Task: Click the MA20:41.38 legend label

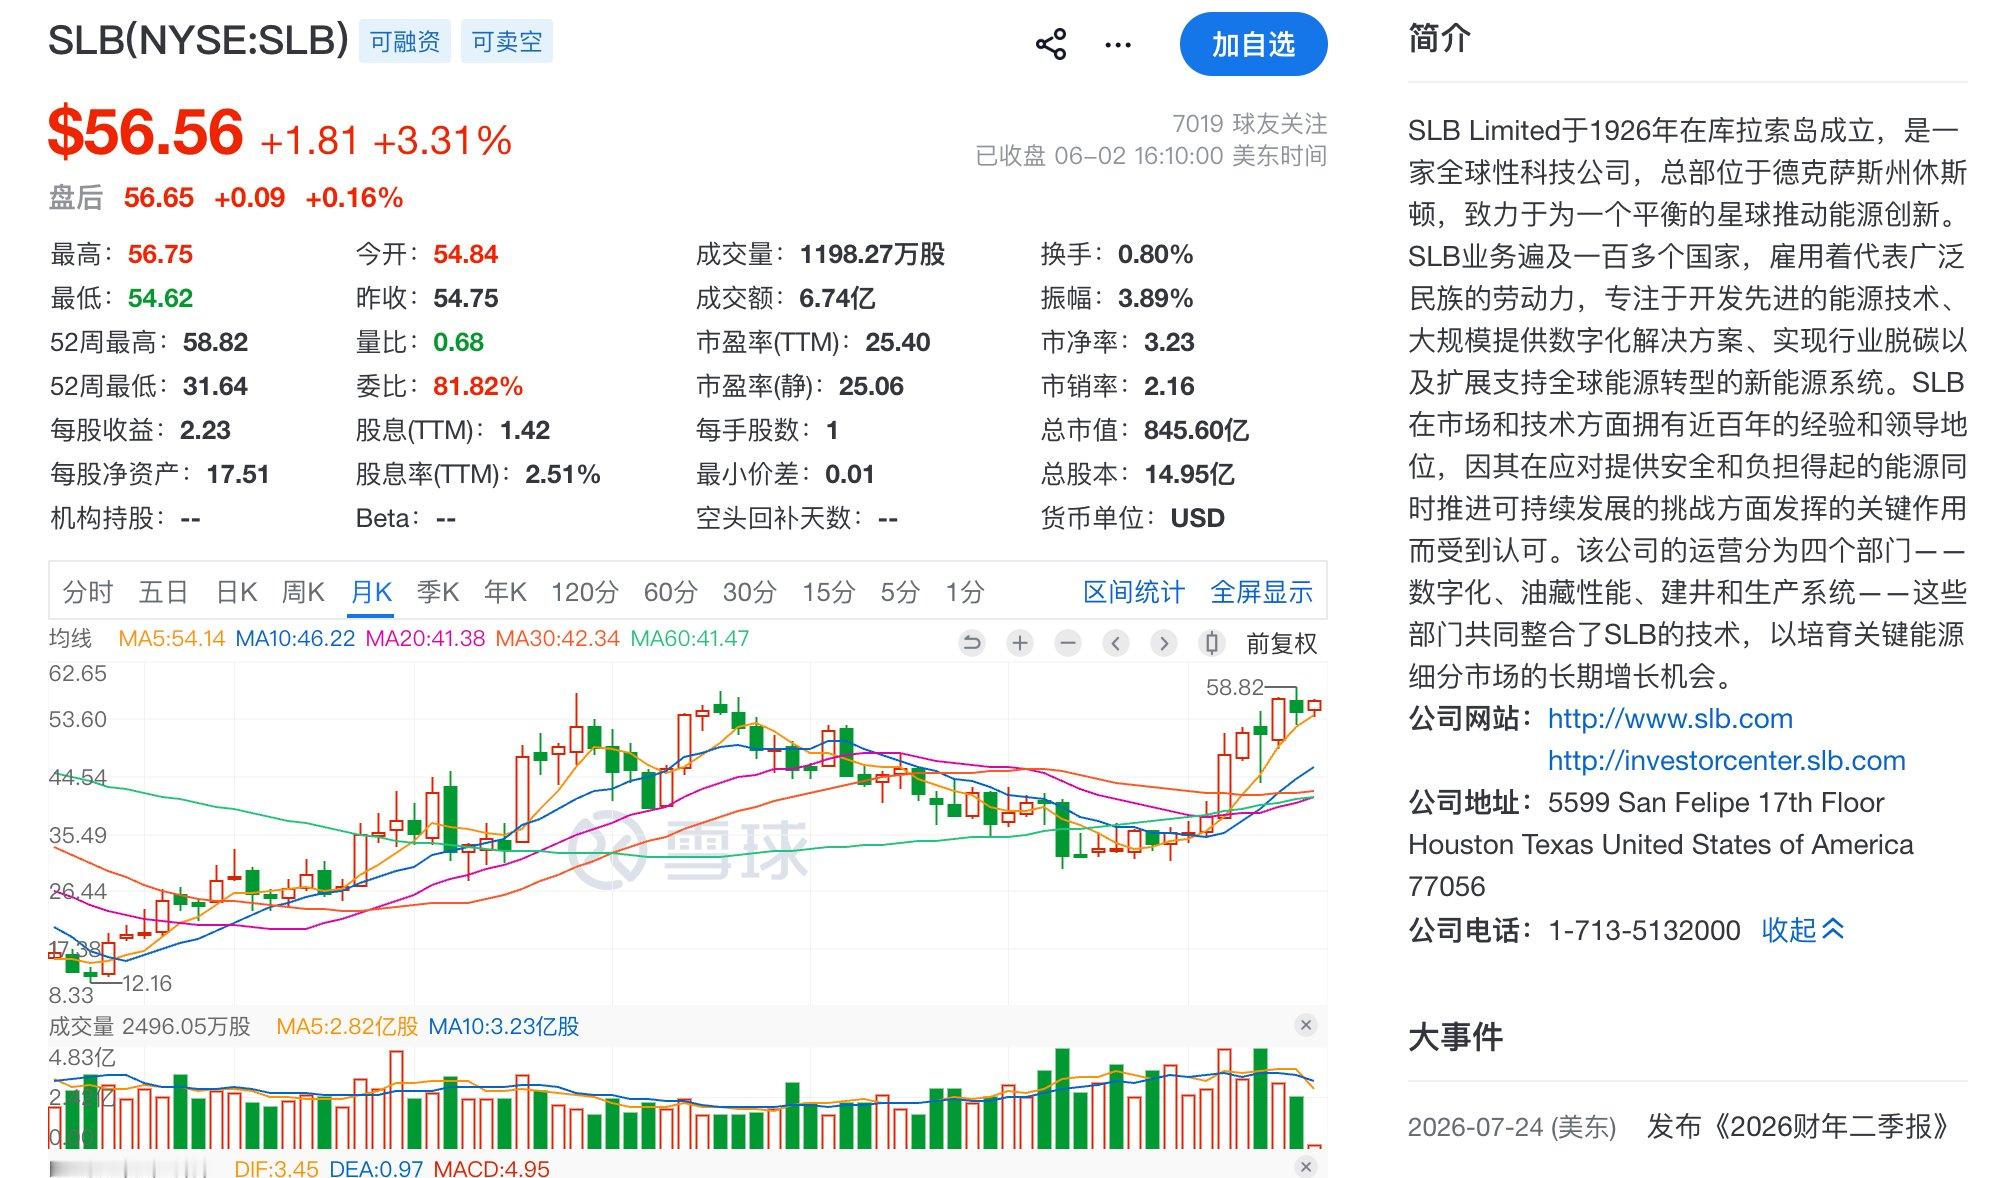Action: tap(425, 638)
